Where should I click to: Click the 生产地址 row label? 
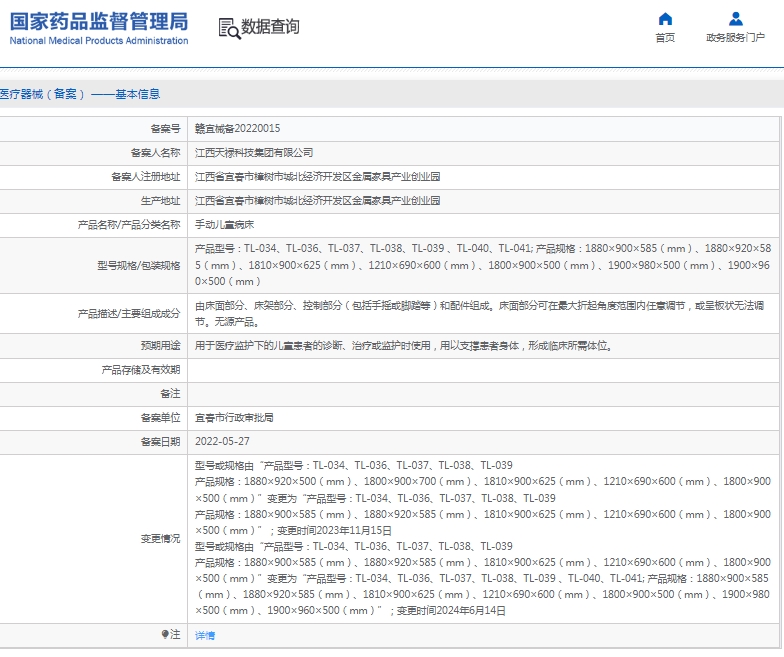(x=160, y=200)
